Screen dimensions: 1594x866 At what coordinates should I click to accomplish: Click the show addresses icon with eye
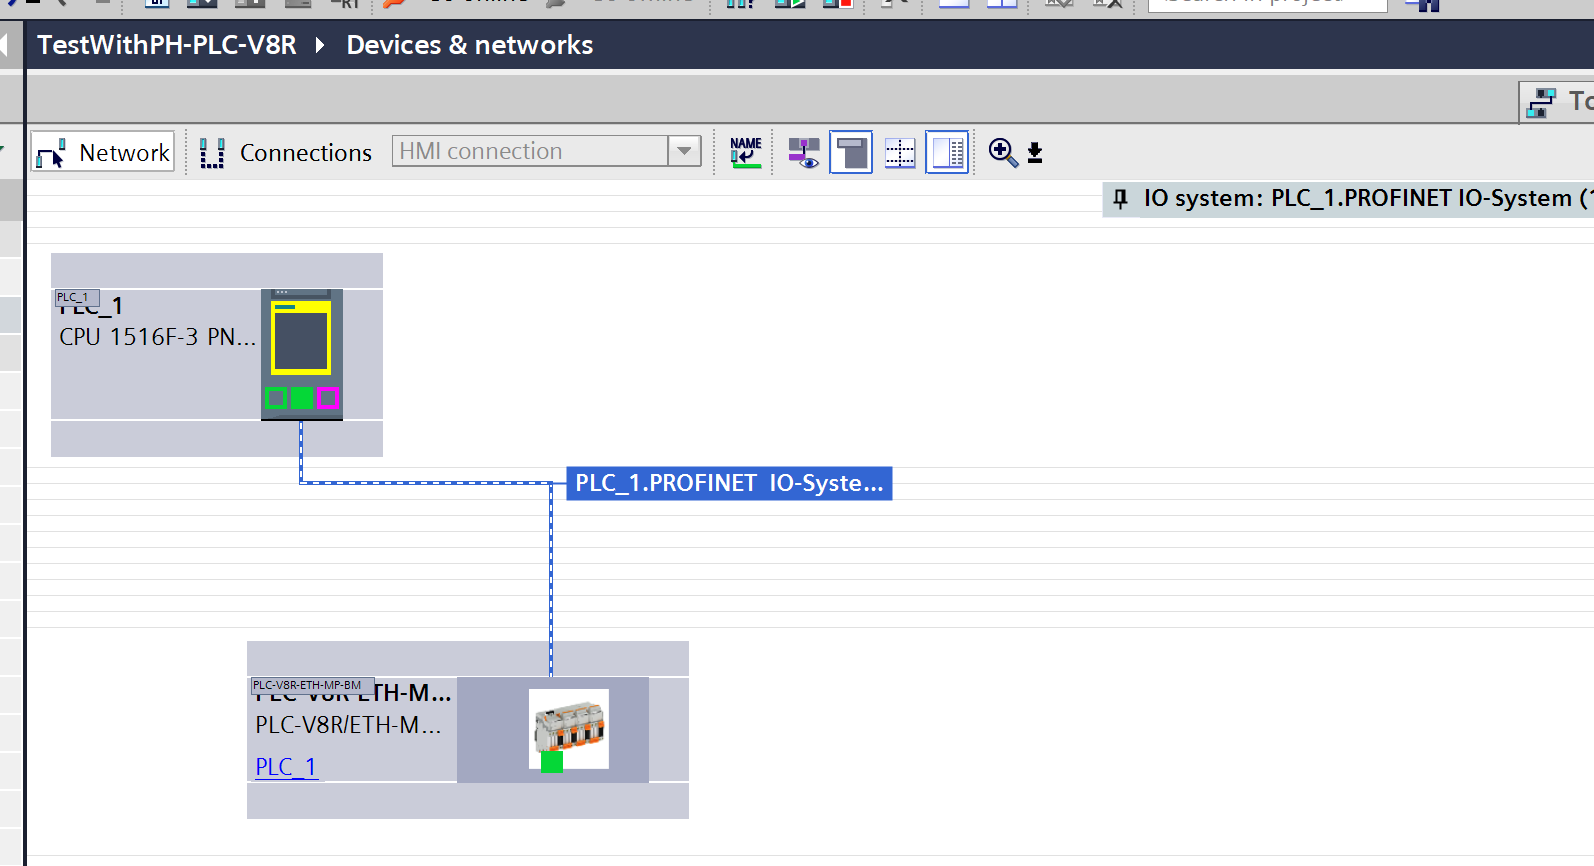point(803,152)
